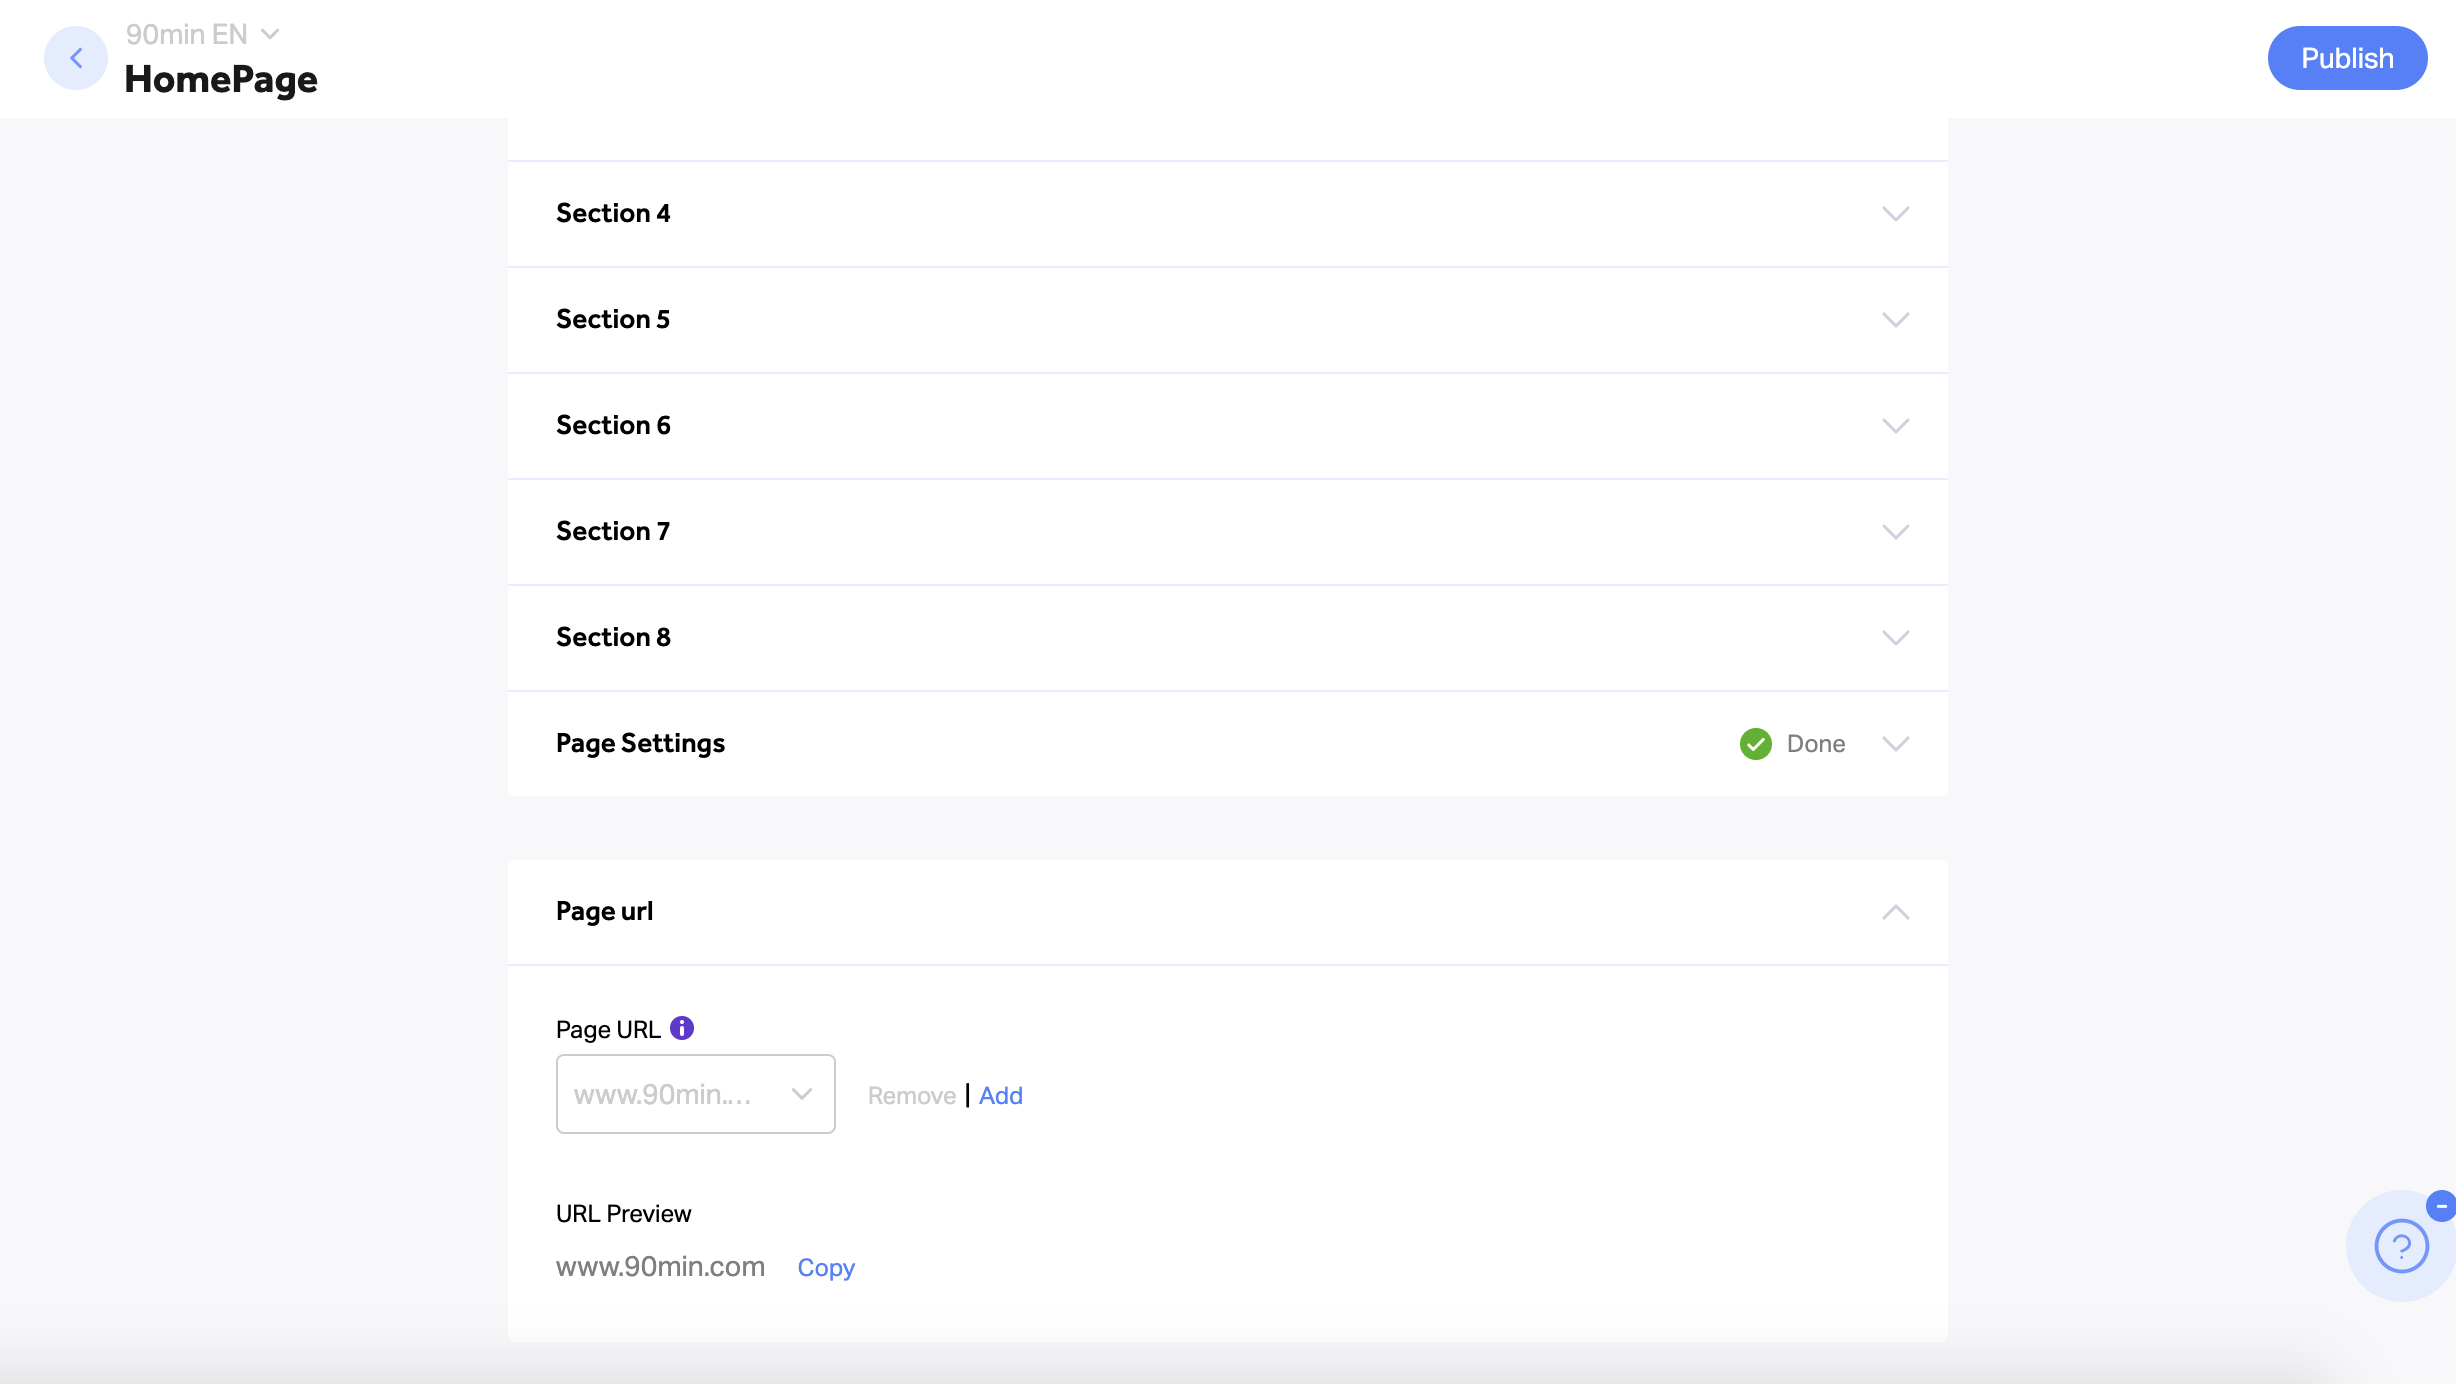Image resolution: width=2456 pixels, height=1384 pixels.
Task: Expand the Page Settings panel chevron
Action: (x=1896, y=744)
